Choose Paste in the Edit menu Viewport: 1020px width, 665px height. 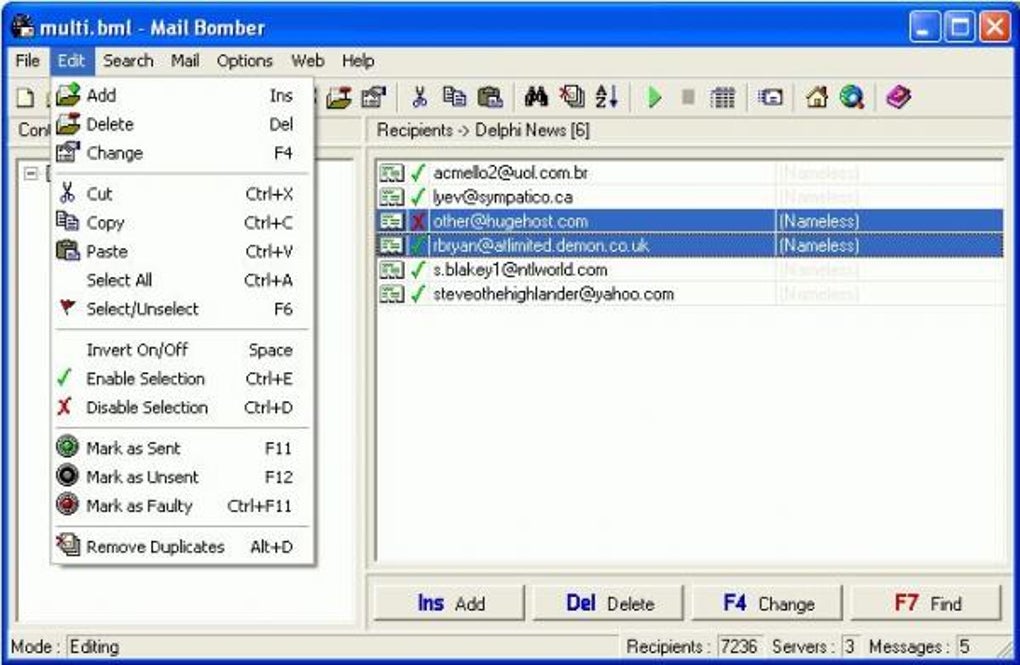pos(182,251)
